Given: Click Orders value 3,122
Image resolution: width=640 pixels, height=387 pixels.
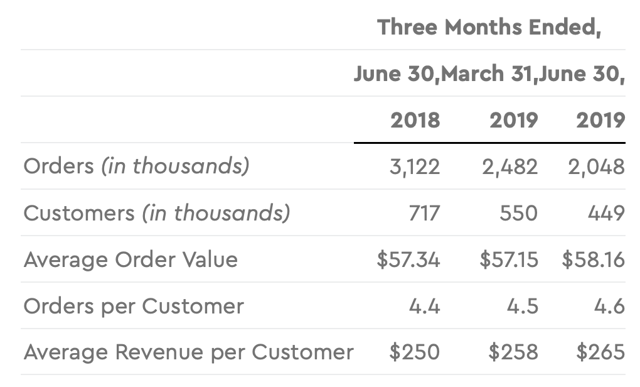Looking at the screenshot, I should click(415, 167).
